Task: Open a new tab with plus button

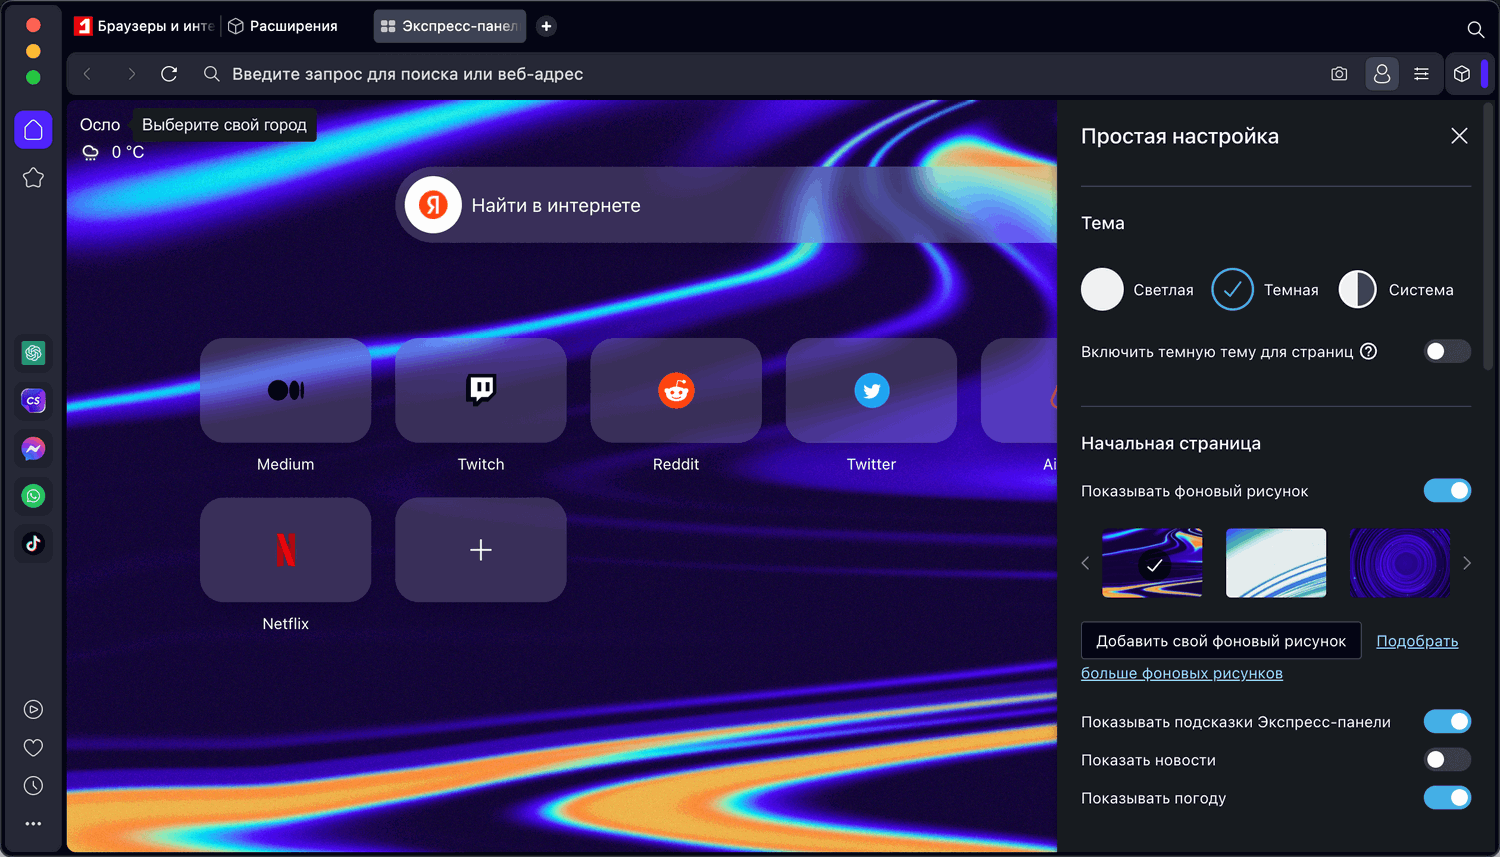Action: click(546, 26)
